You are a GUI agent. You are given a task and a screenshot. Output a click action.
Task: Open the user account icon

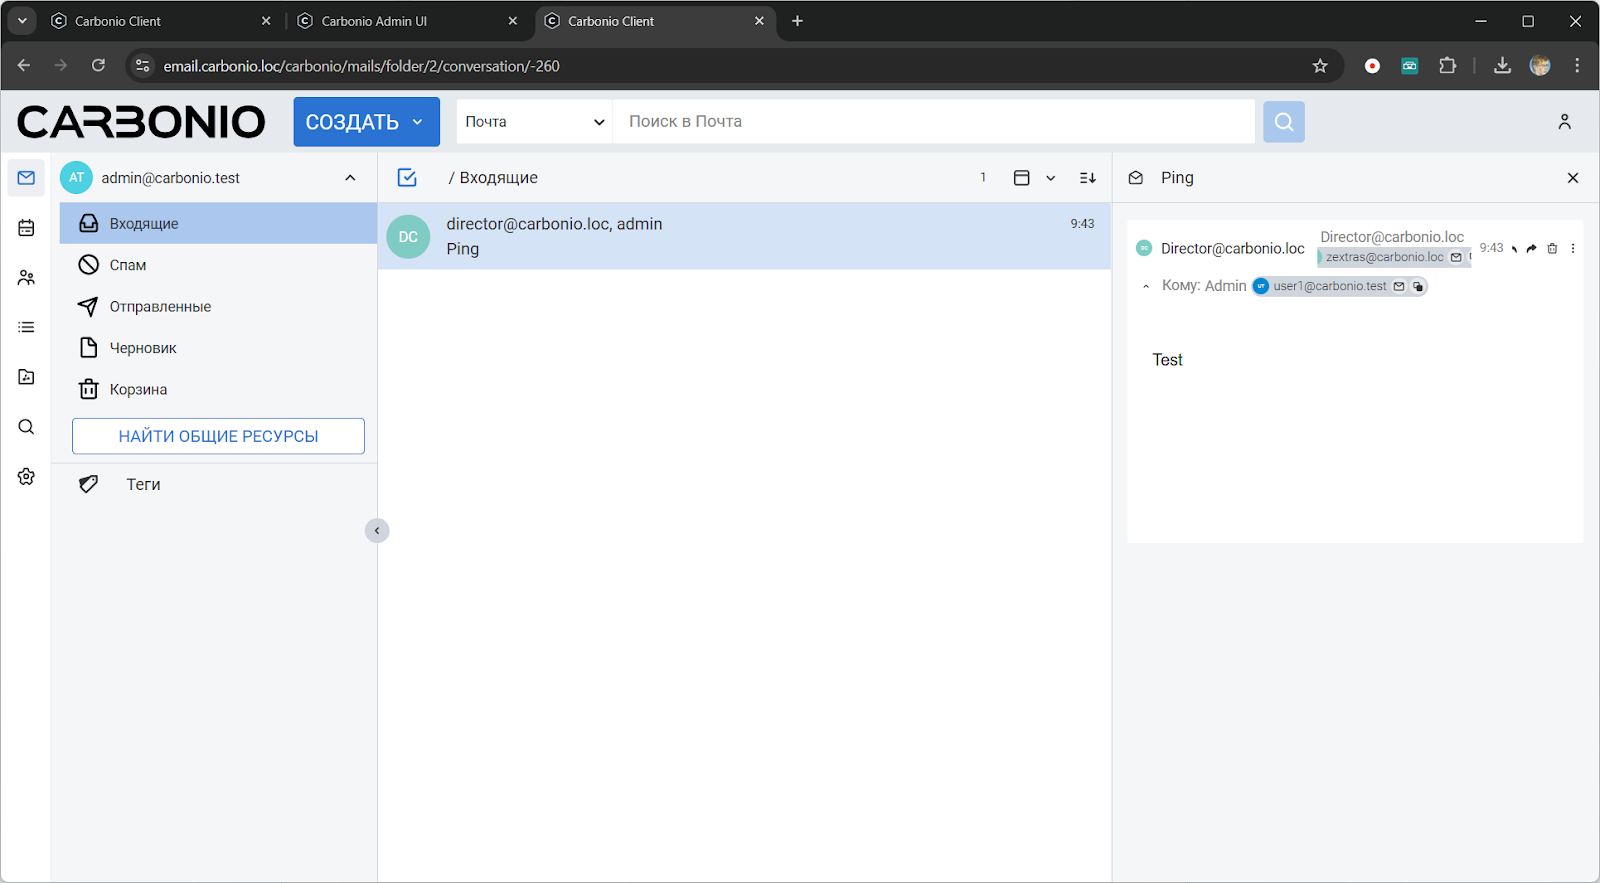tap(1565, 122)
